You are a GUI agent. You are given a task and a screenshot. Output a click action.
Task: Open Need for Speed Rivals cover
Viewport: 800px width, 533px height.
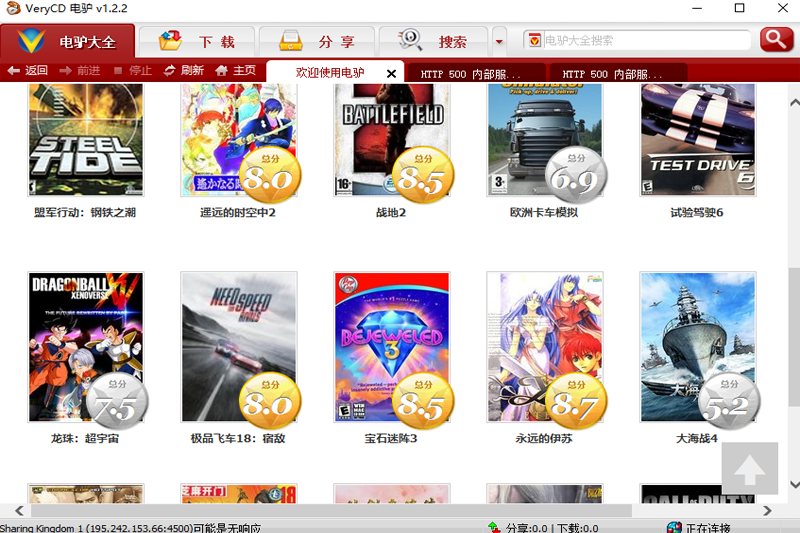click(239, 347)
